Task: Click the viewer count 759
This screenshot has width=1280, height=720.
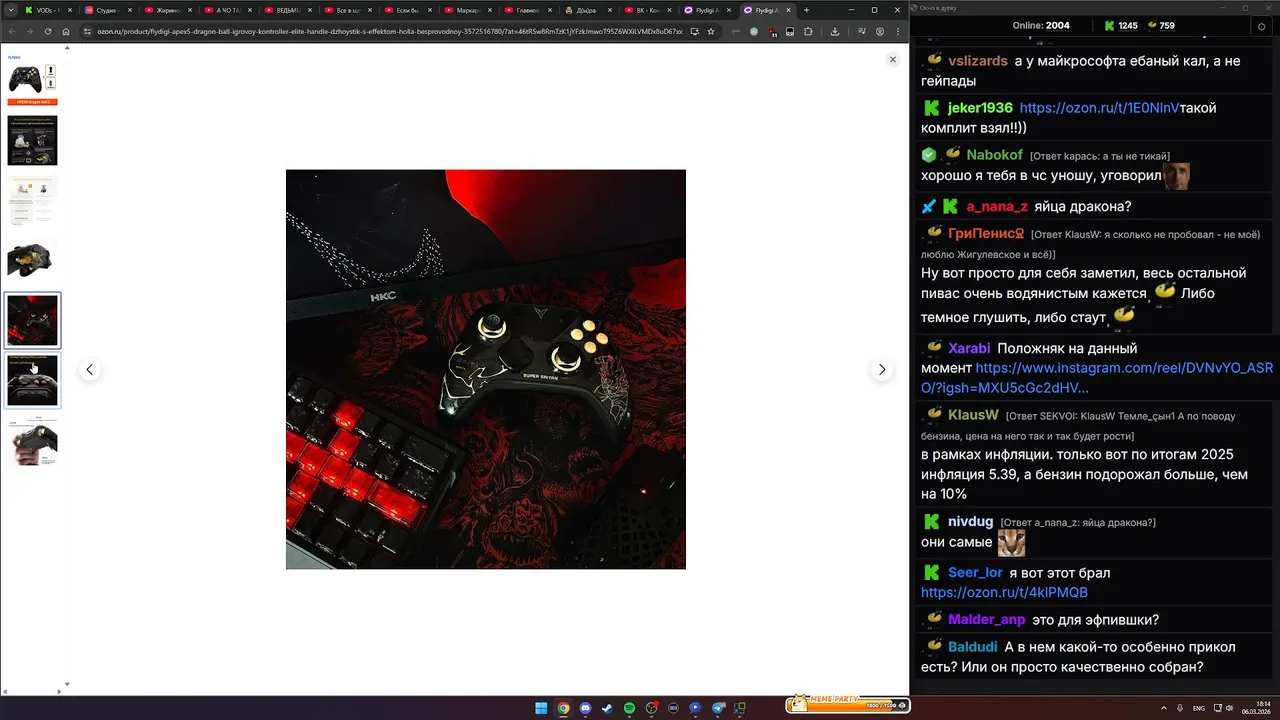Action: pyautogui.click(x=1160, y=26)
